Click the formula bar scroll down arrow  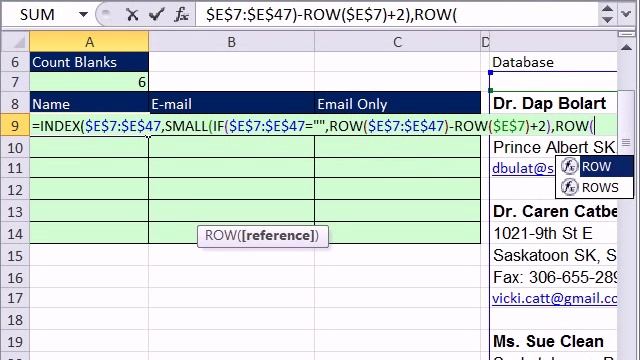[607, 20]
